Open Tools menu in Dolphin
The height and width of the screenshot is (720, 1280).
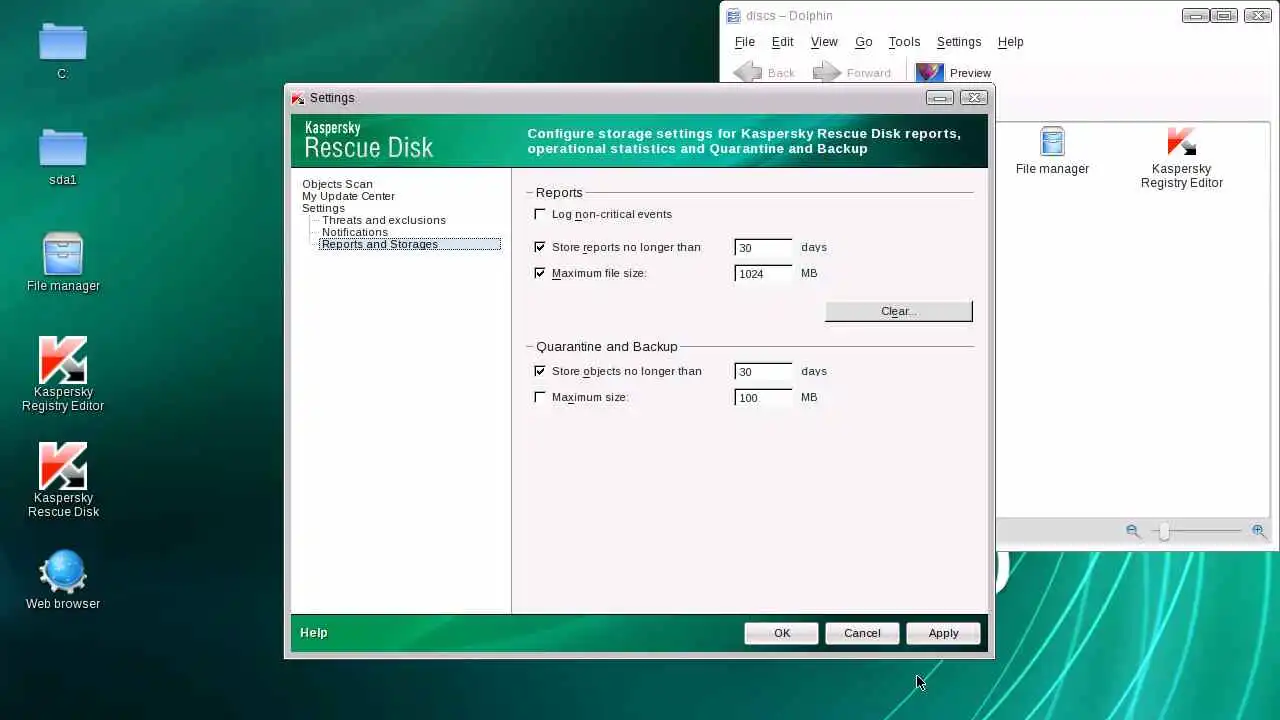pos(904,42)
